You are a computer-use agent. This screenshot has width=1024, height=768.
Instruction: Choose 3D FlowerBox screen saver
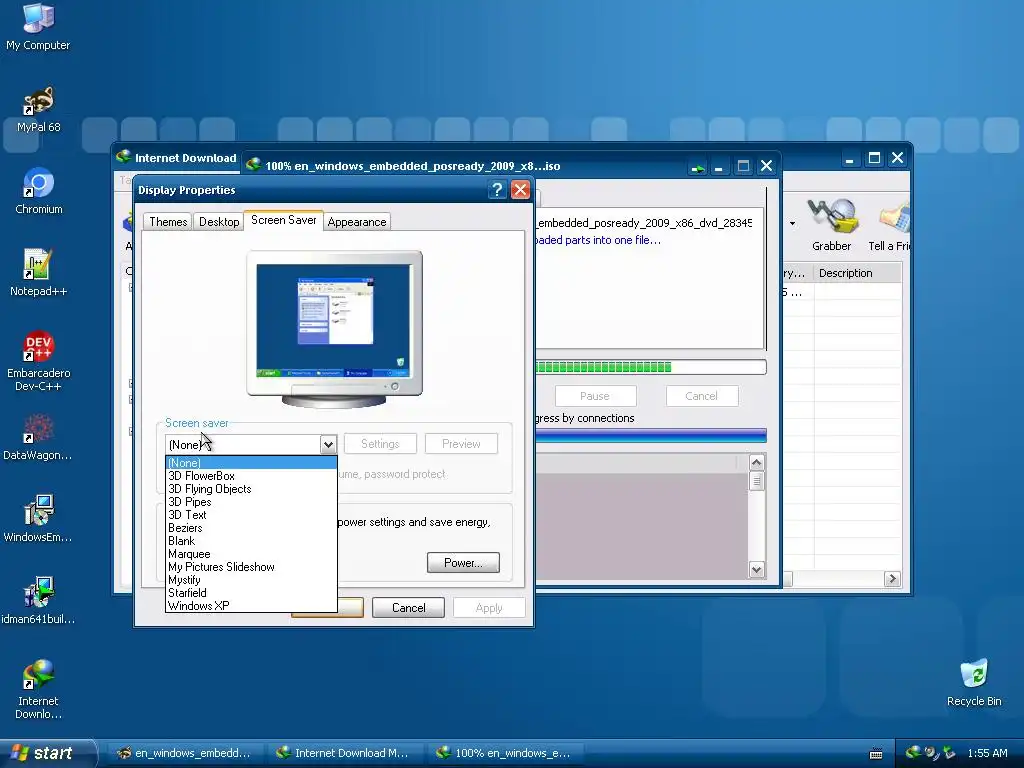(x=251, y=475)
